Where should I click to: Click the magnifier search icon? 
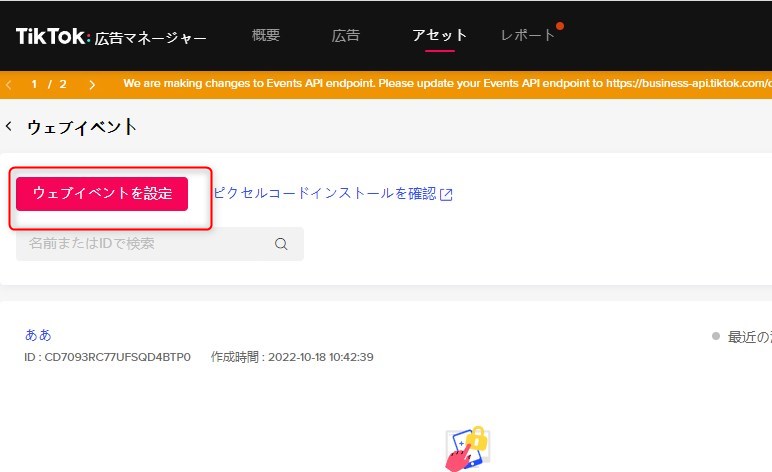[x=281, y=244]
